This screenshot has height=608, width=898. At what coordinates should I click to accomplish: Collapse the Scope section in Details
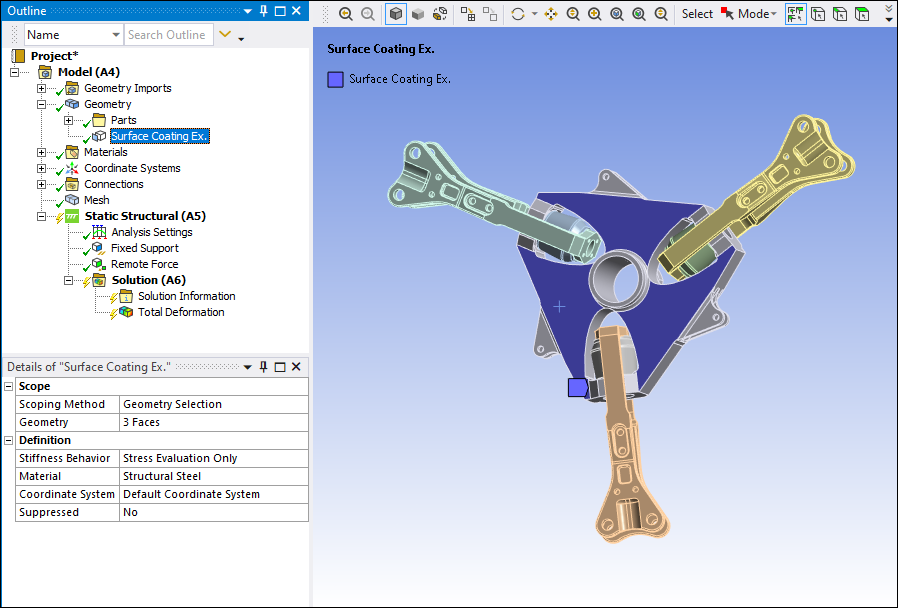pyautogui.click(x=9, y=386)
